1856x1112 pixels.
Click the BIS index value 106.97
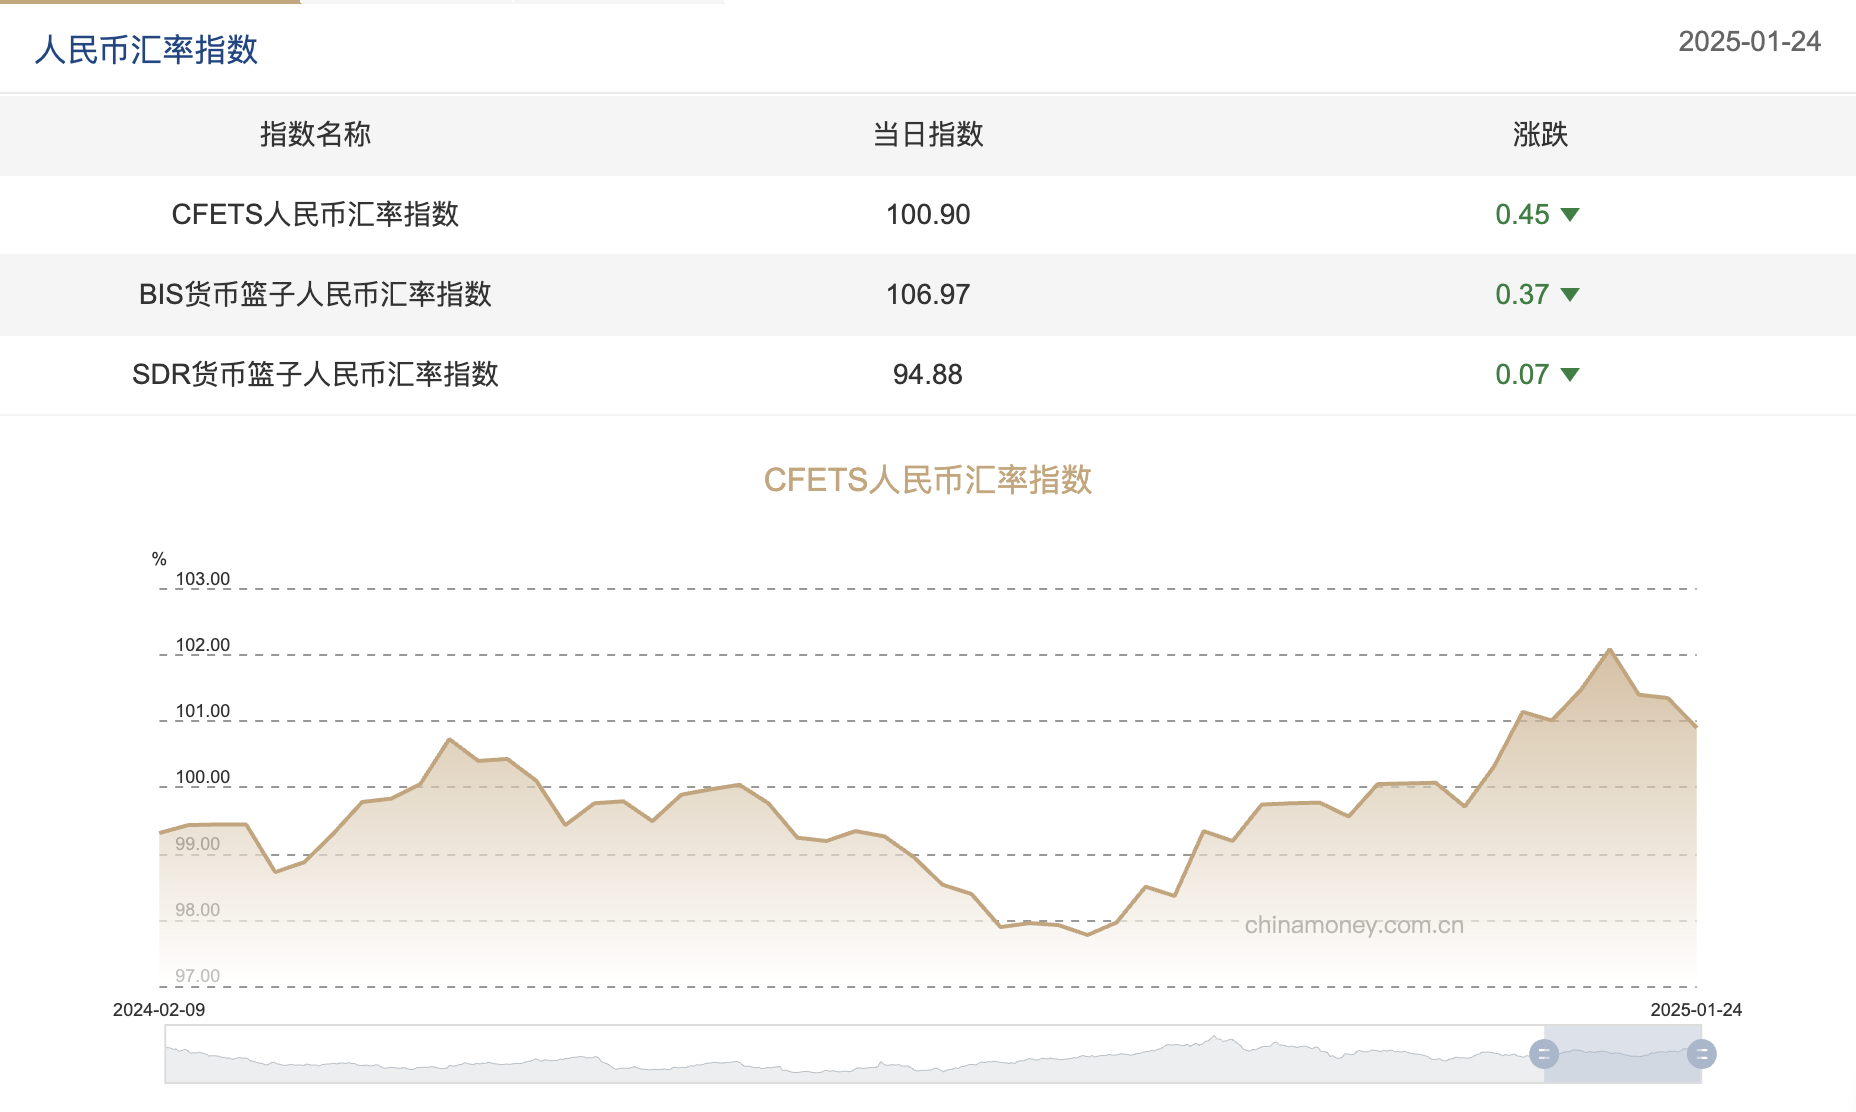[928, 294]
